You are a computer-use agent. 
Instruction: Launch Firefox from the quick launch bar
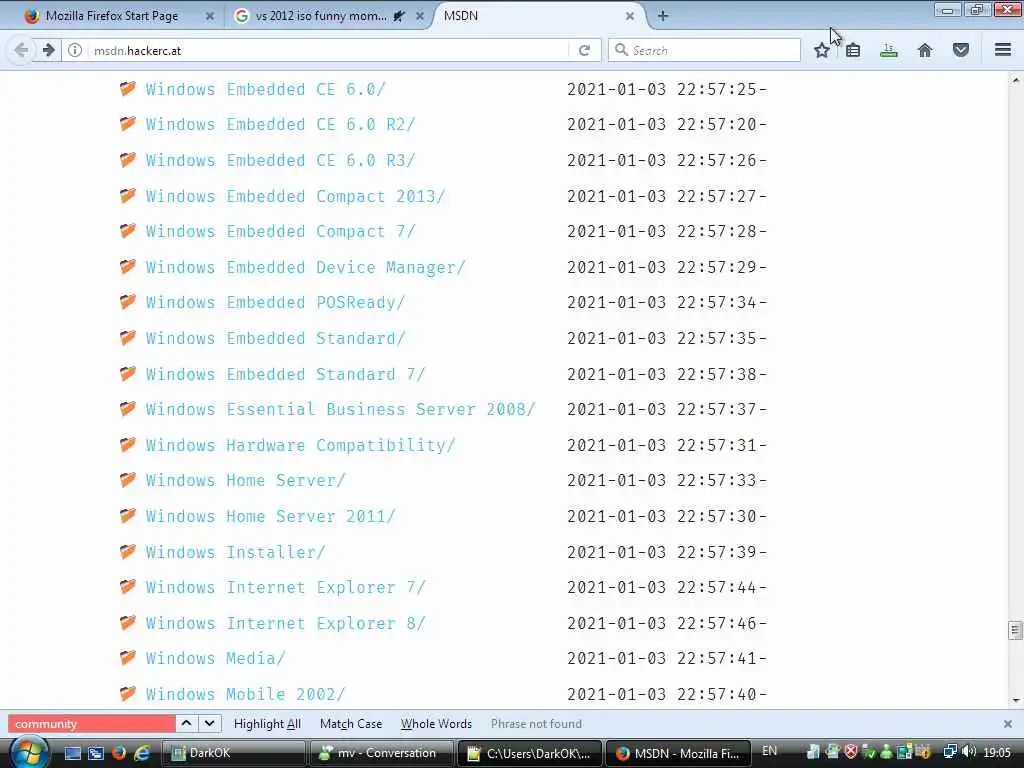[119, 753]
